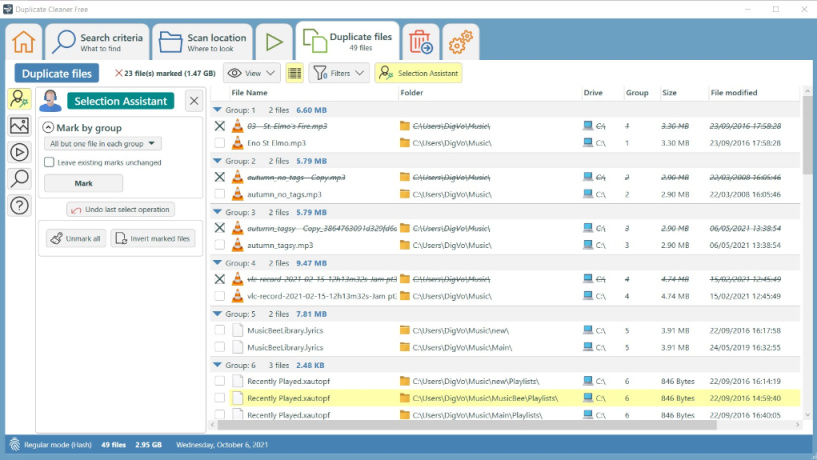The image size is (817, 460).
Task: Switch to Search criteria tab
Action: coord(97,42)
